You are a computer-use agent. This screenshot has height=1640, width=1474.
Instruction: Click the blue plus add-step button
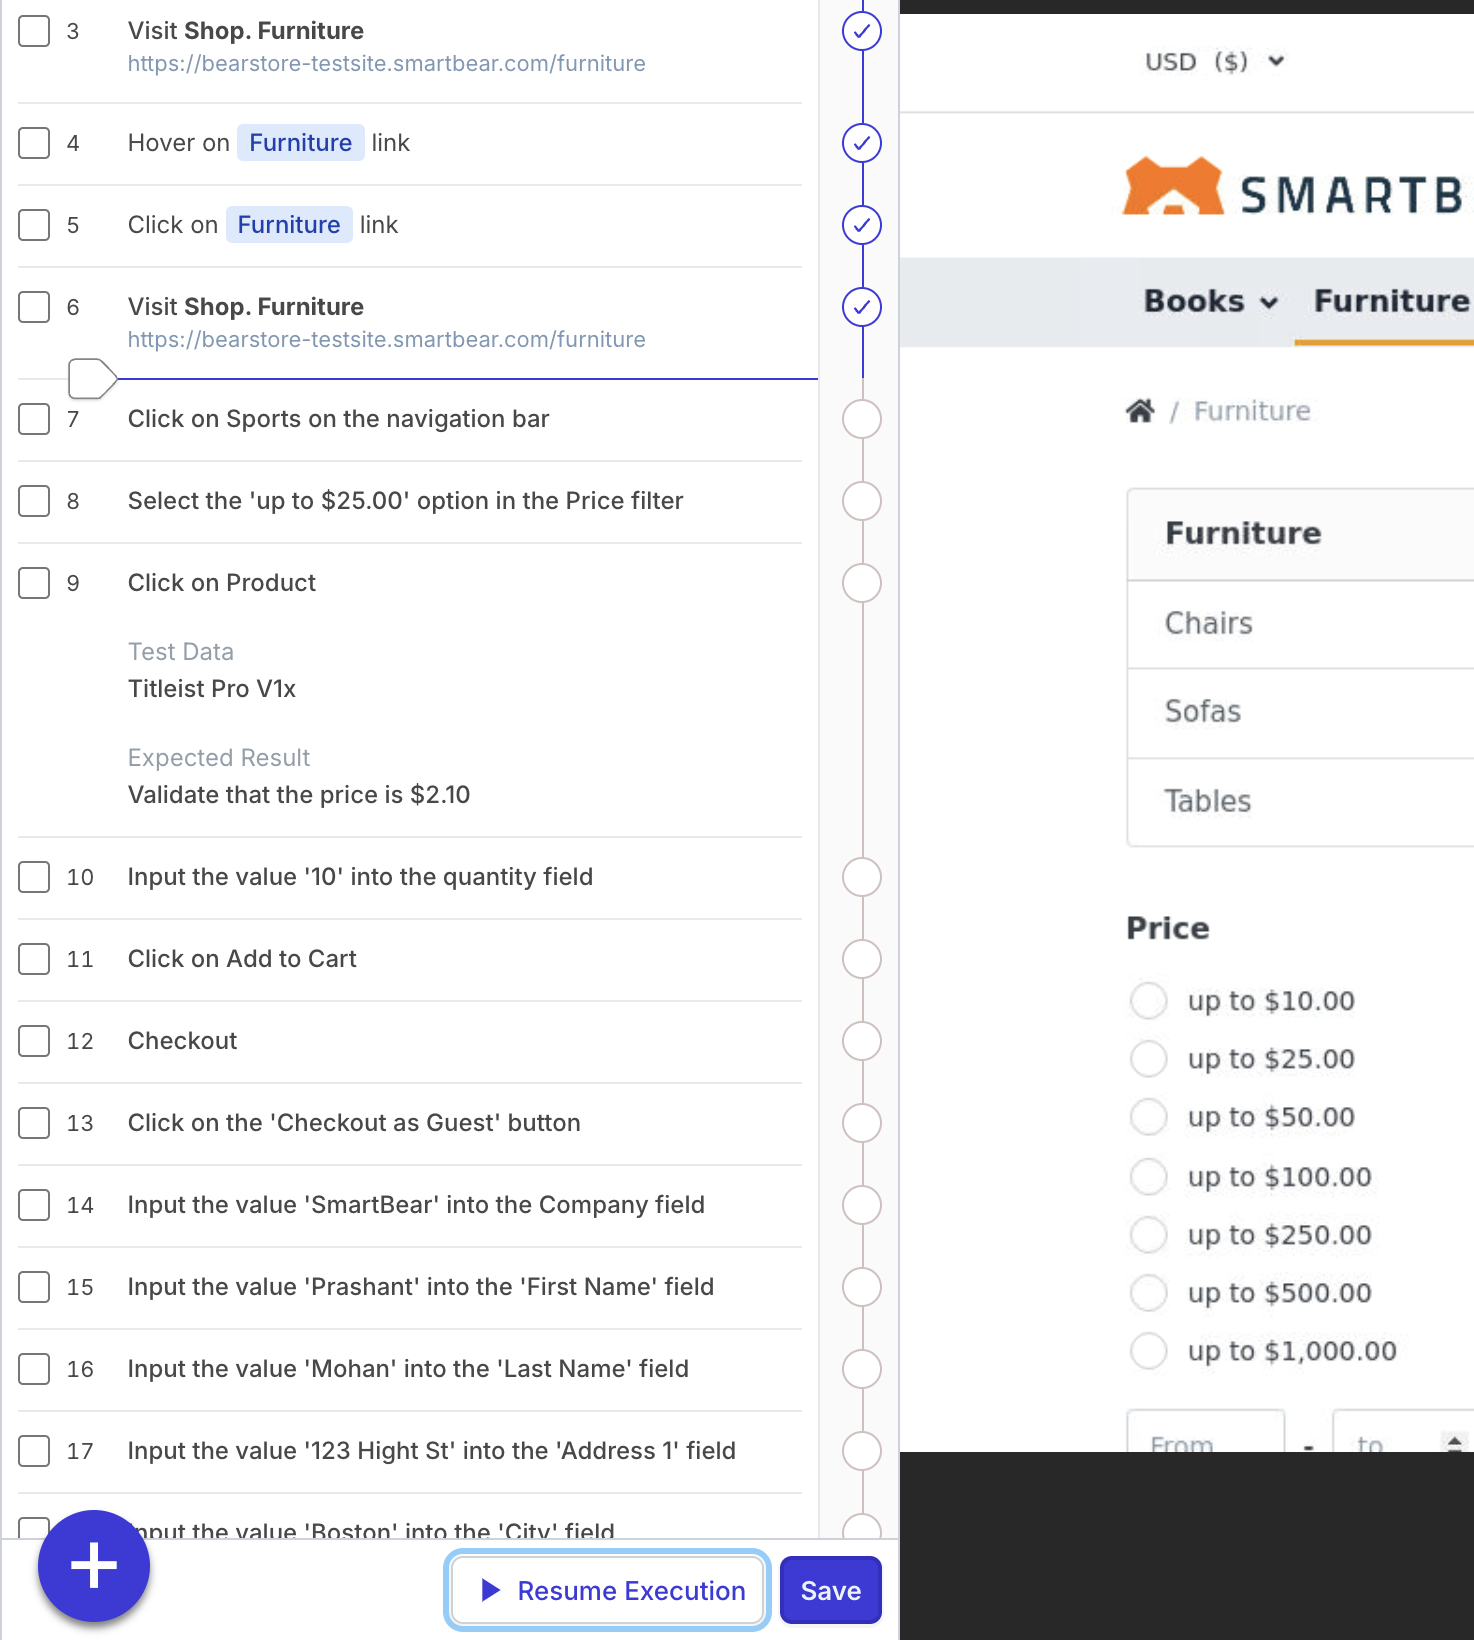tap(94, 1565)
